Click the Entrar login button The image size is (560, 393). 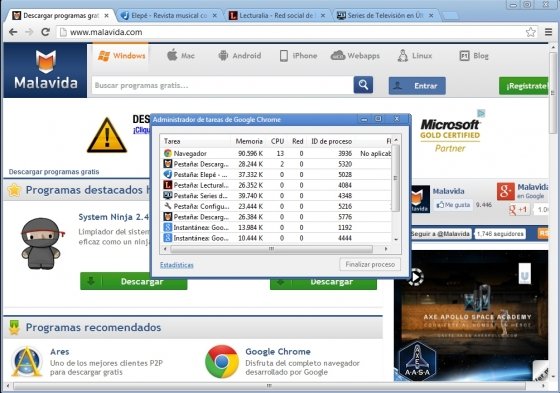[417, 86]
